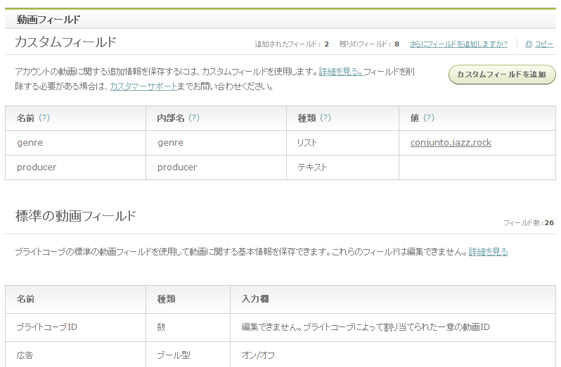Open the カスタマーサポート link
Viewport: 561px width, 367px height.
[x=143, y=87]
